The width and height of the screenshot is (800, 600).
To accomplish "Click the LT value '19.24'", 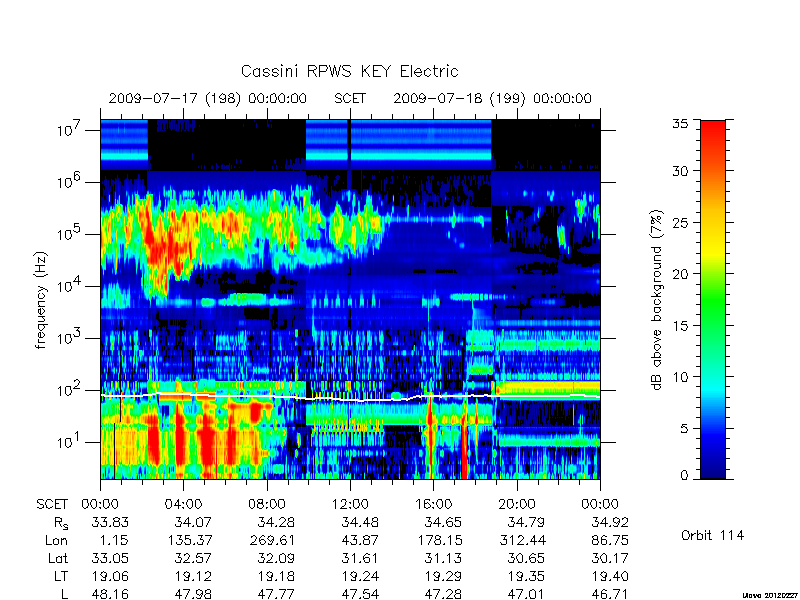I will [x=360, y=576].
